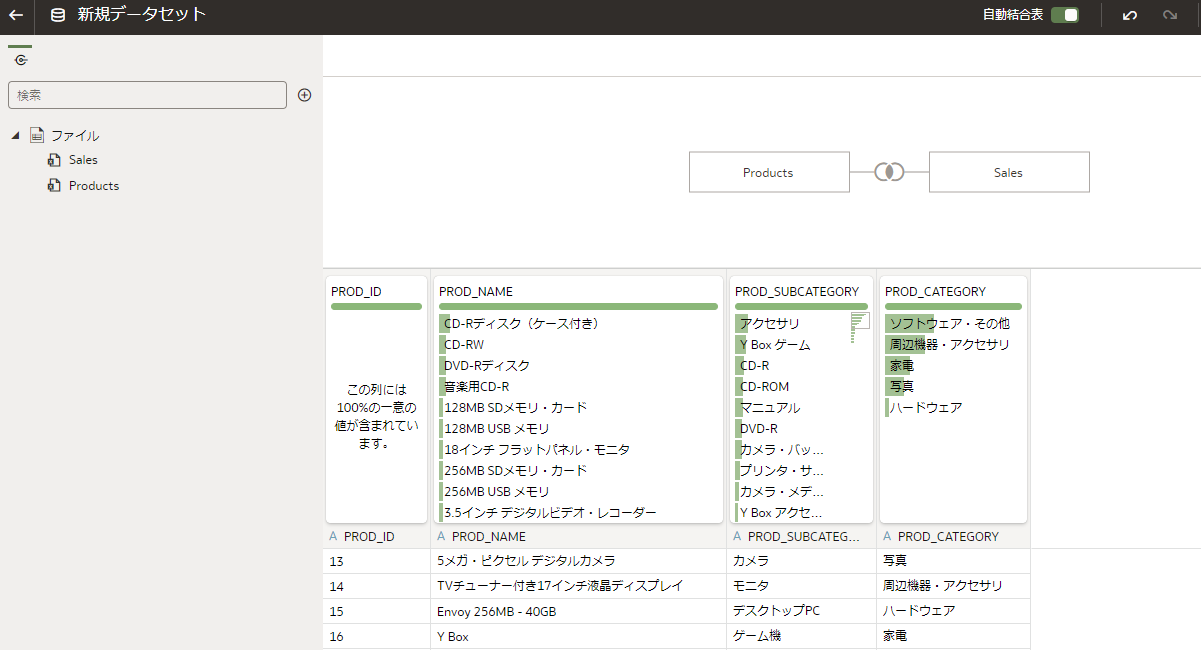Select 128MB SDメモリ・カード value
The height and width of the screenshot is (650, 1201).
coord(516,408)
